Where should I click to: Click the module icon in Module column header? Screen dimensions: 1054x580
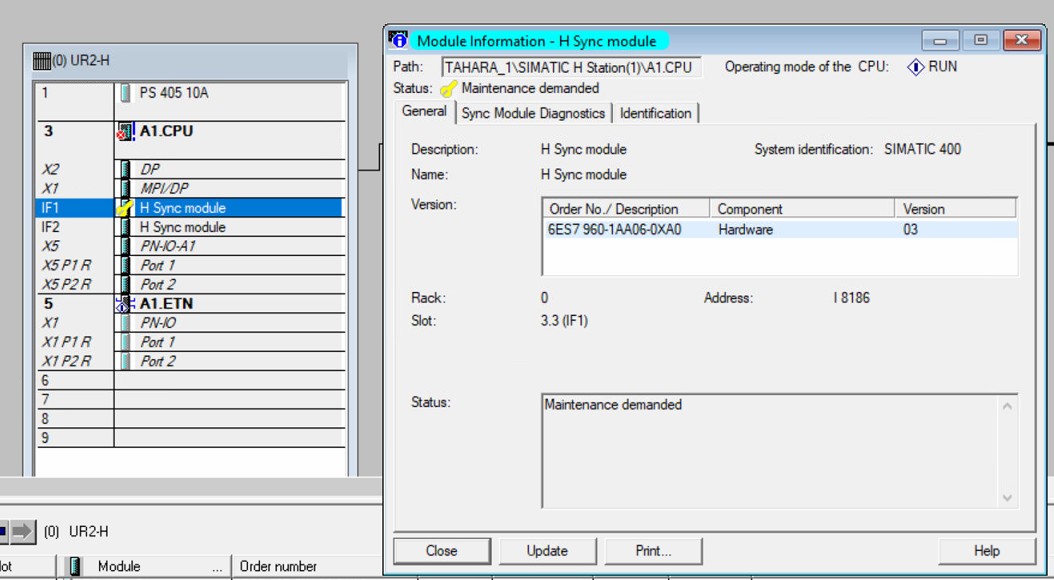pos(74,566)
